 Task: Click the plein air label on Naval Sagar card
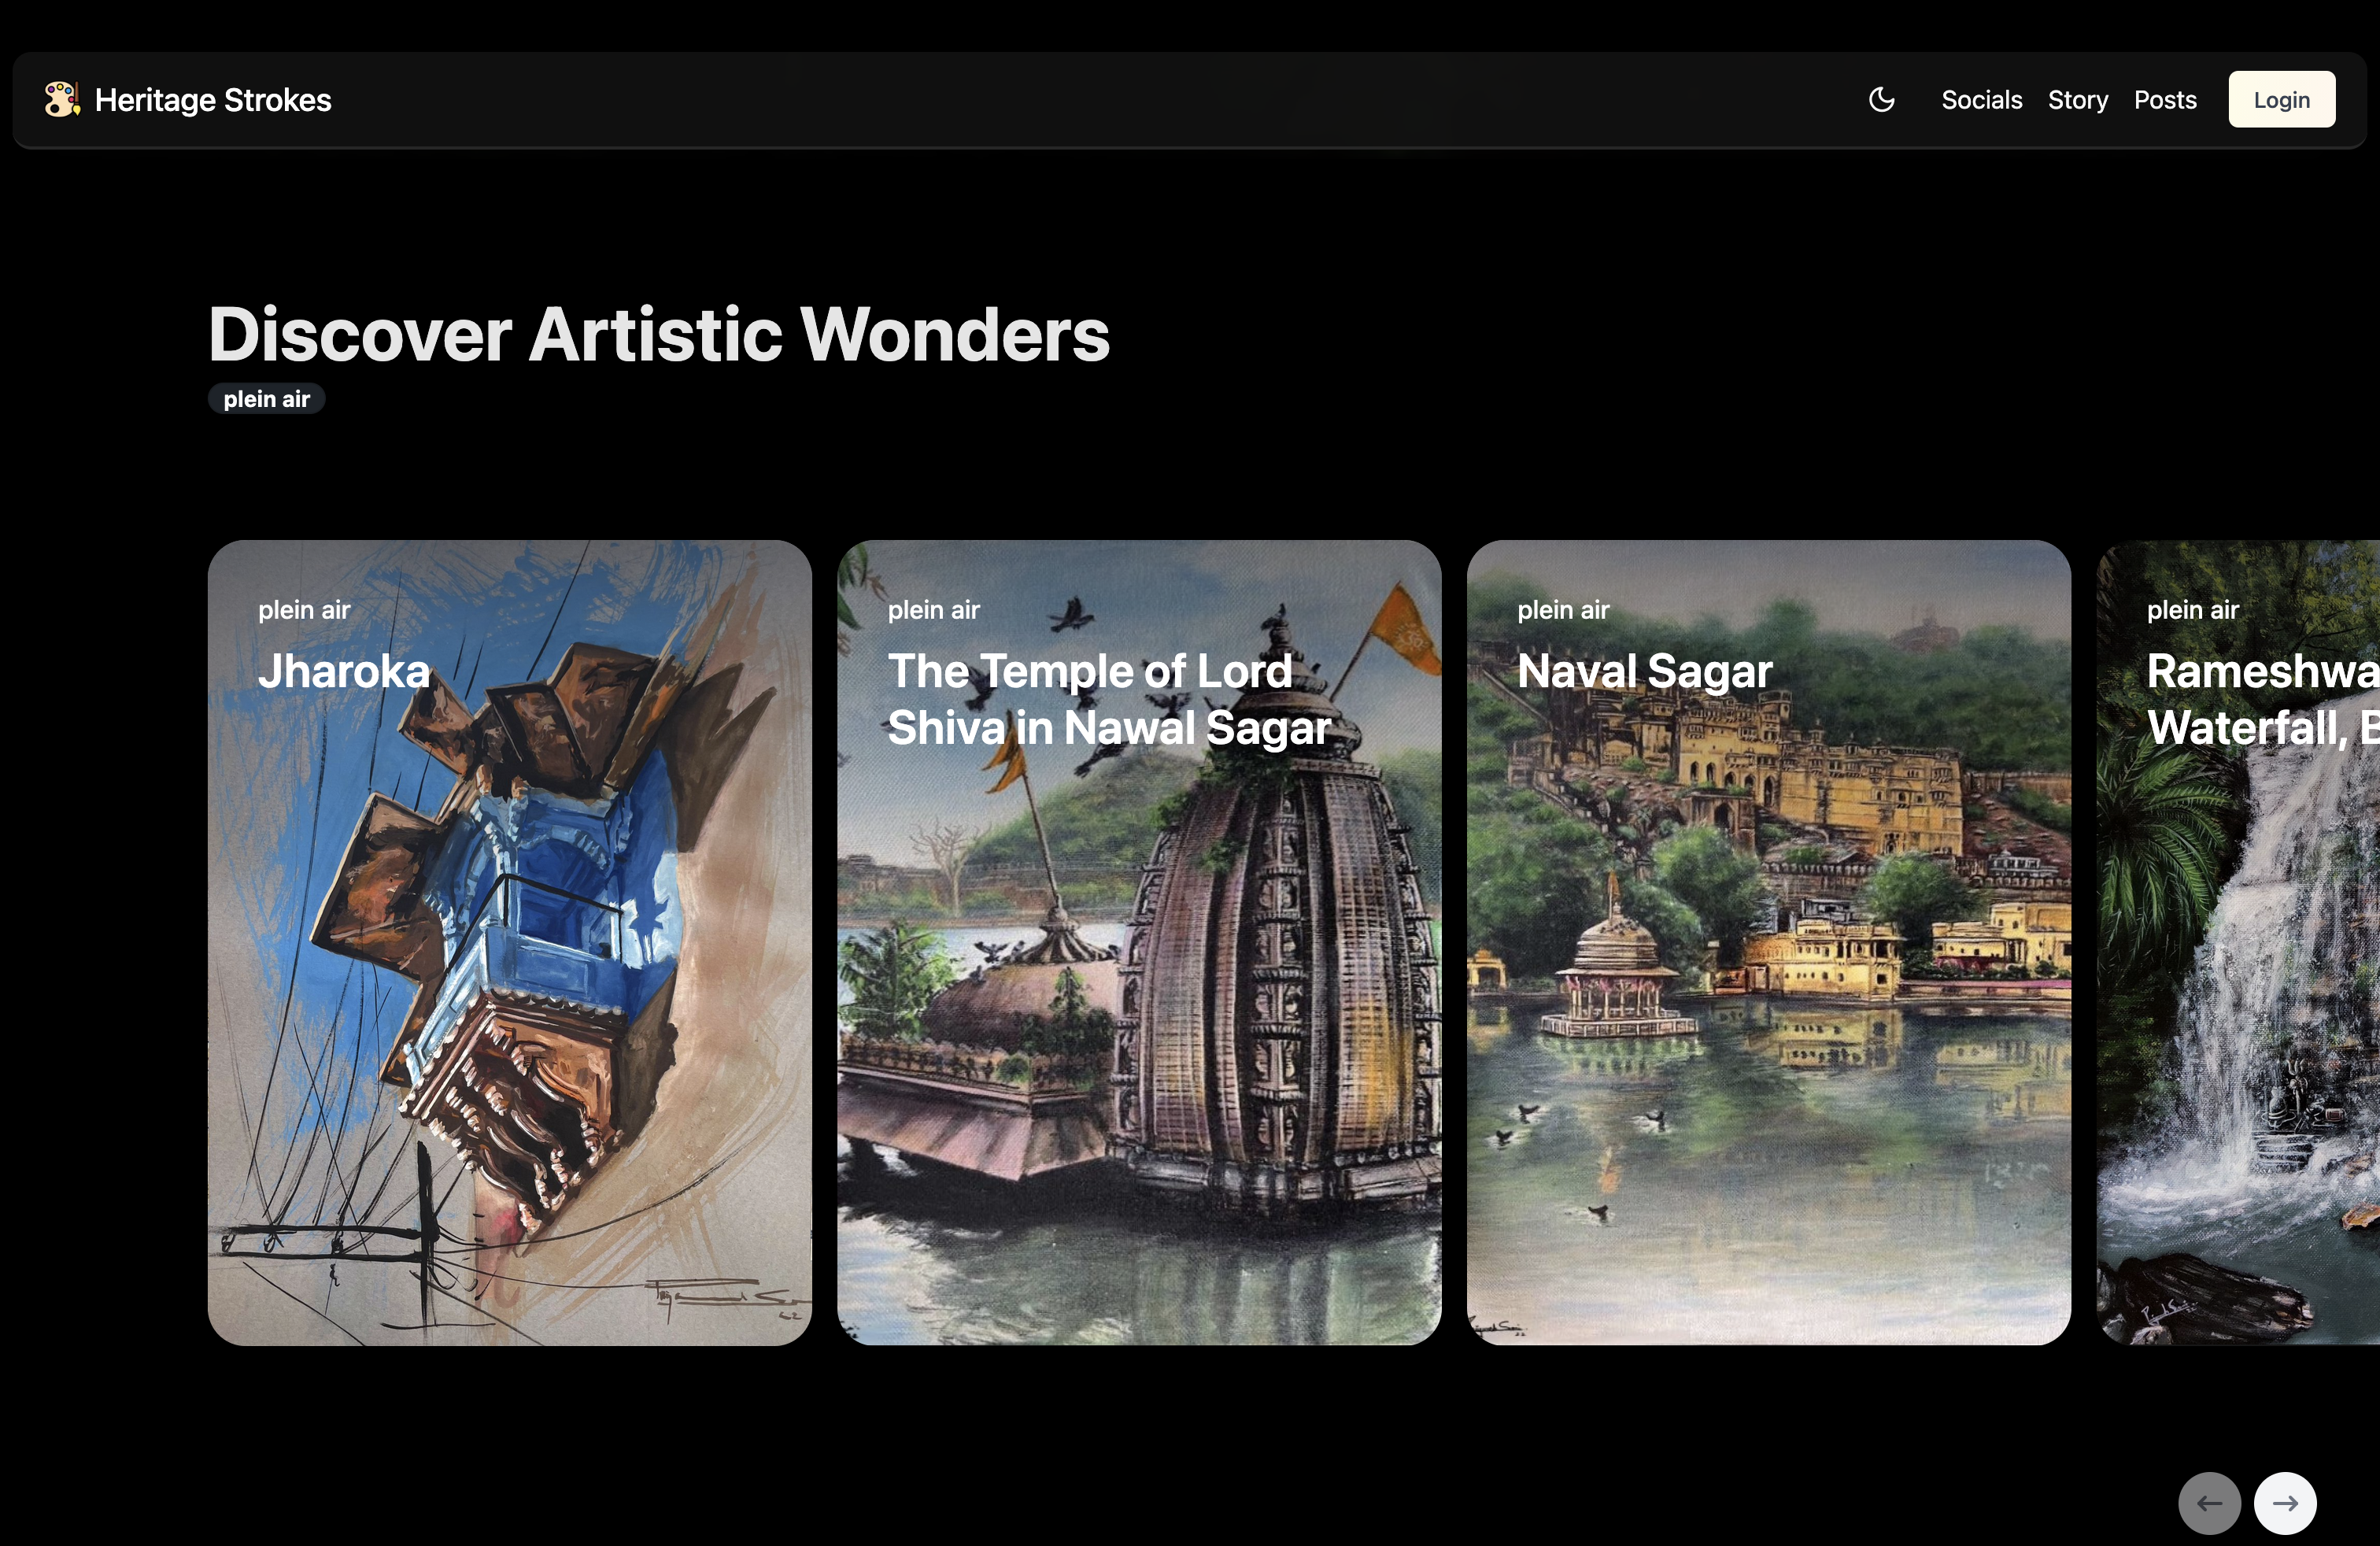tap(1563, 610)
